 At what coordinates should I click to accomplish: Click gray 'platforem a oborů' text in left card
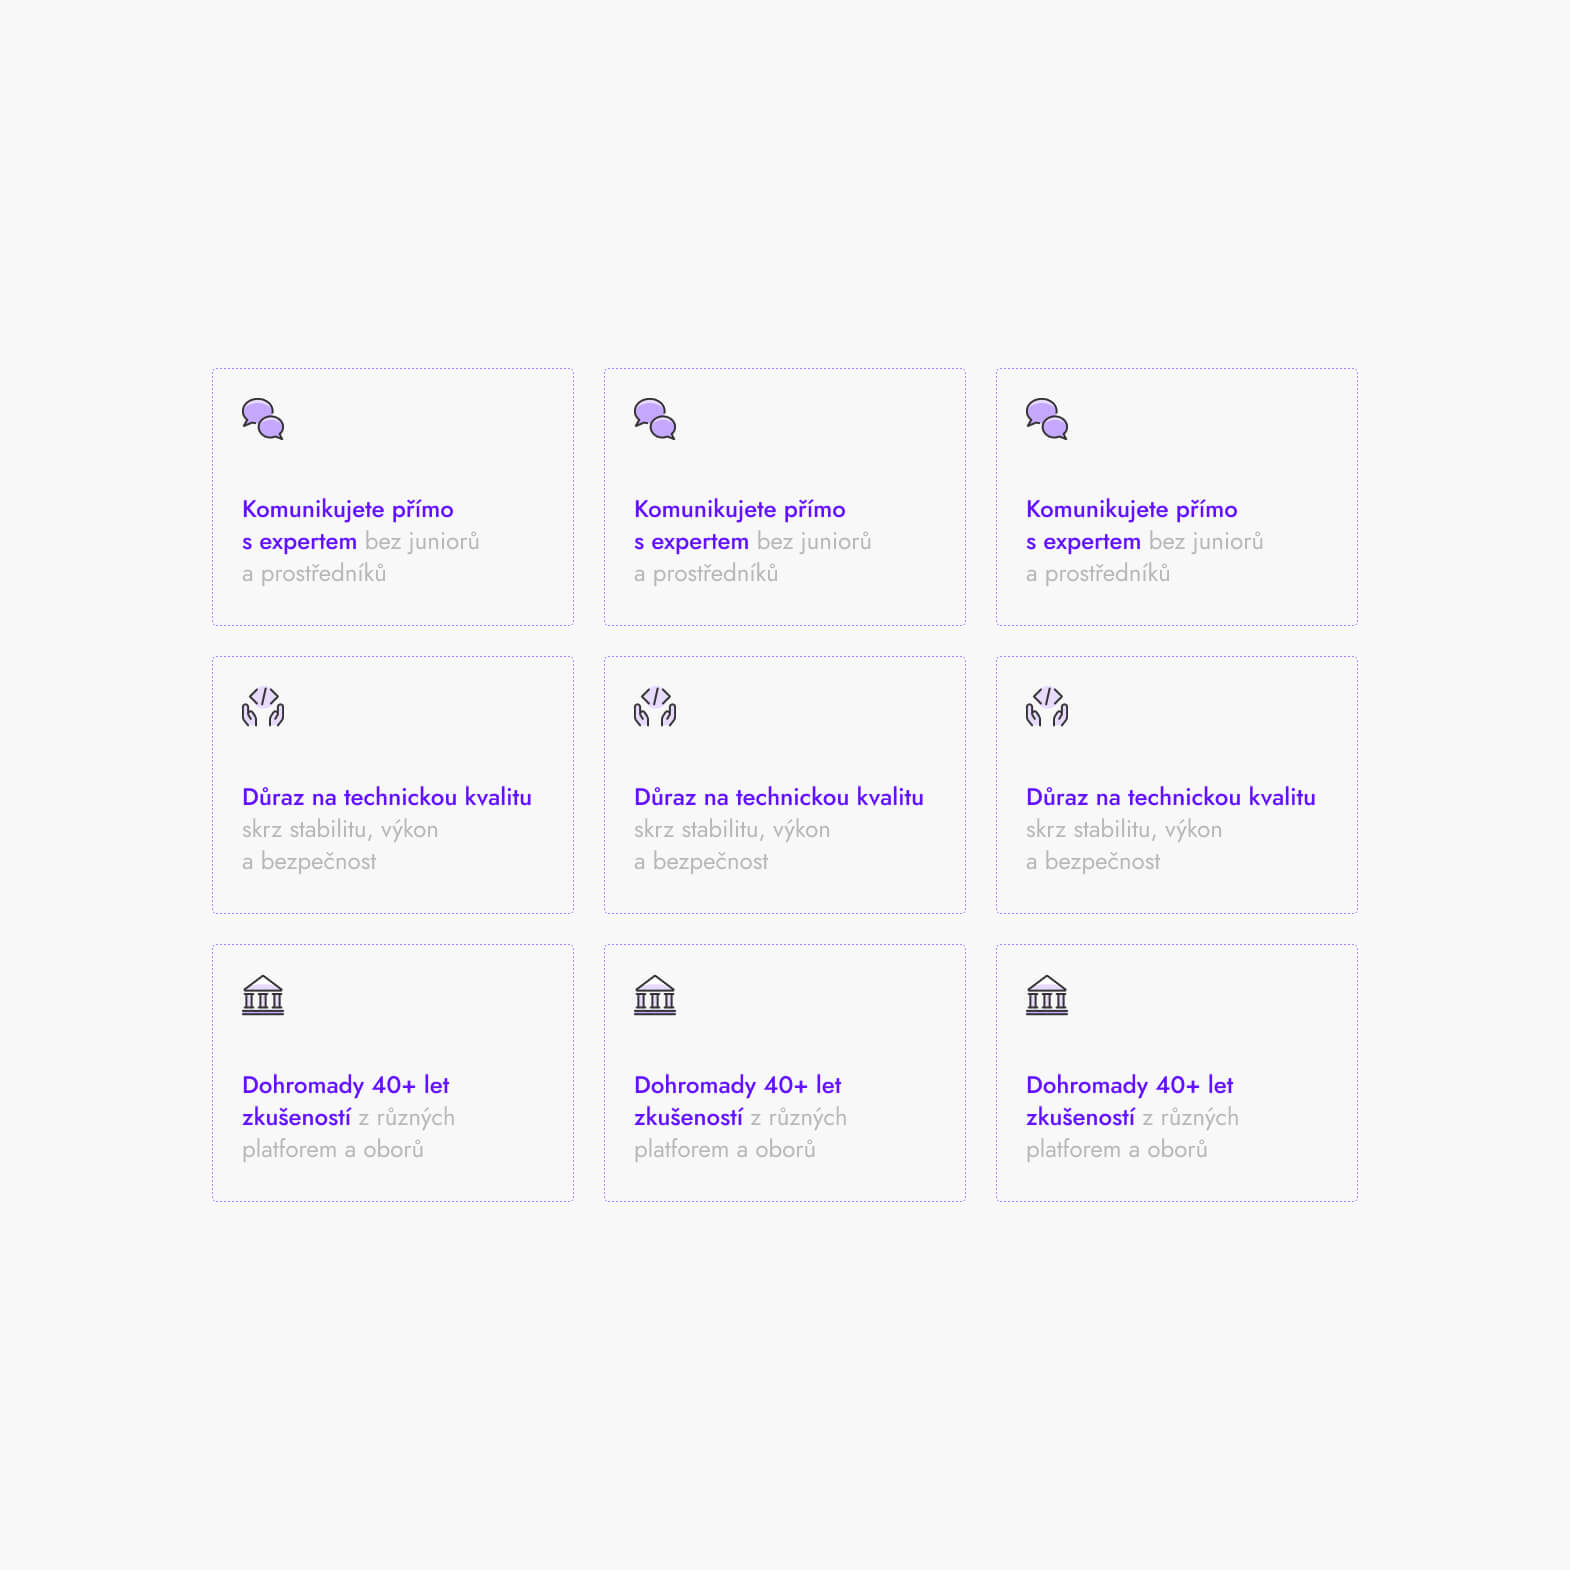pyautogui.click(x=333, y=1150)
